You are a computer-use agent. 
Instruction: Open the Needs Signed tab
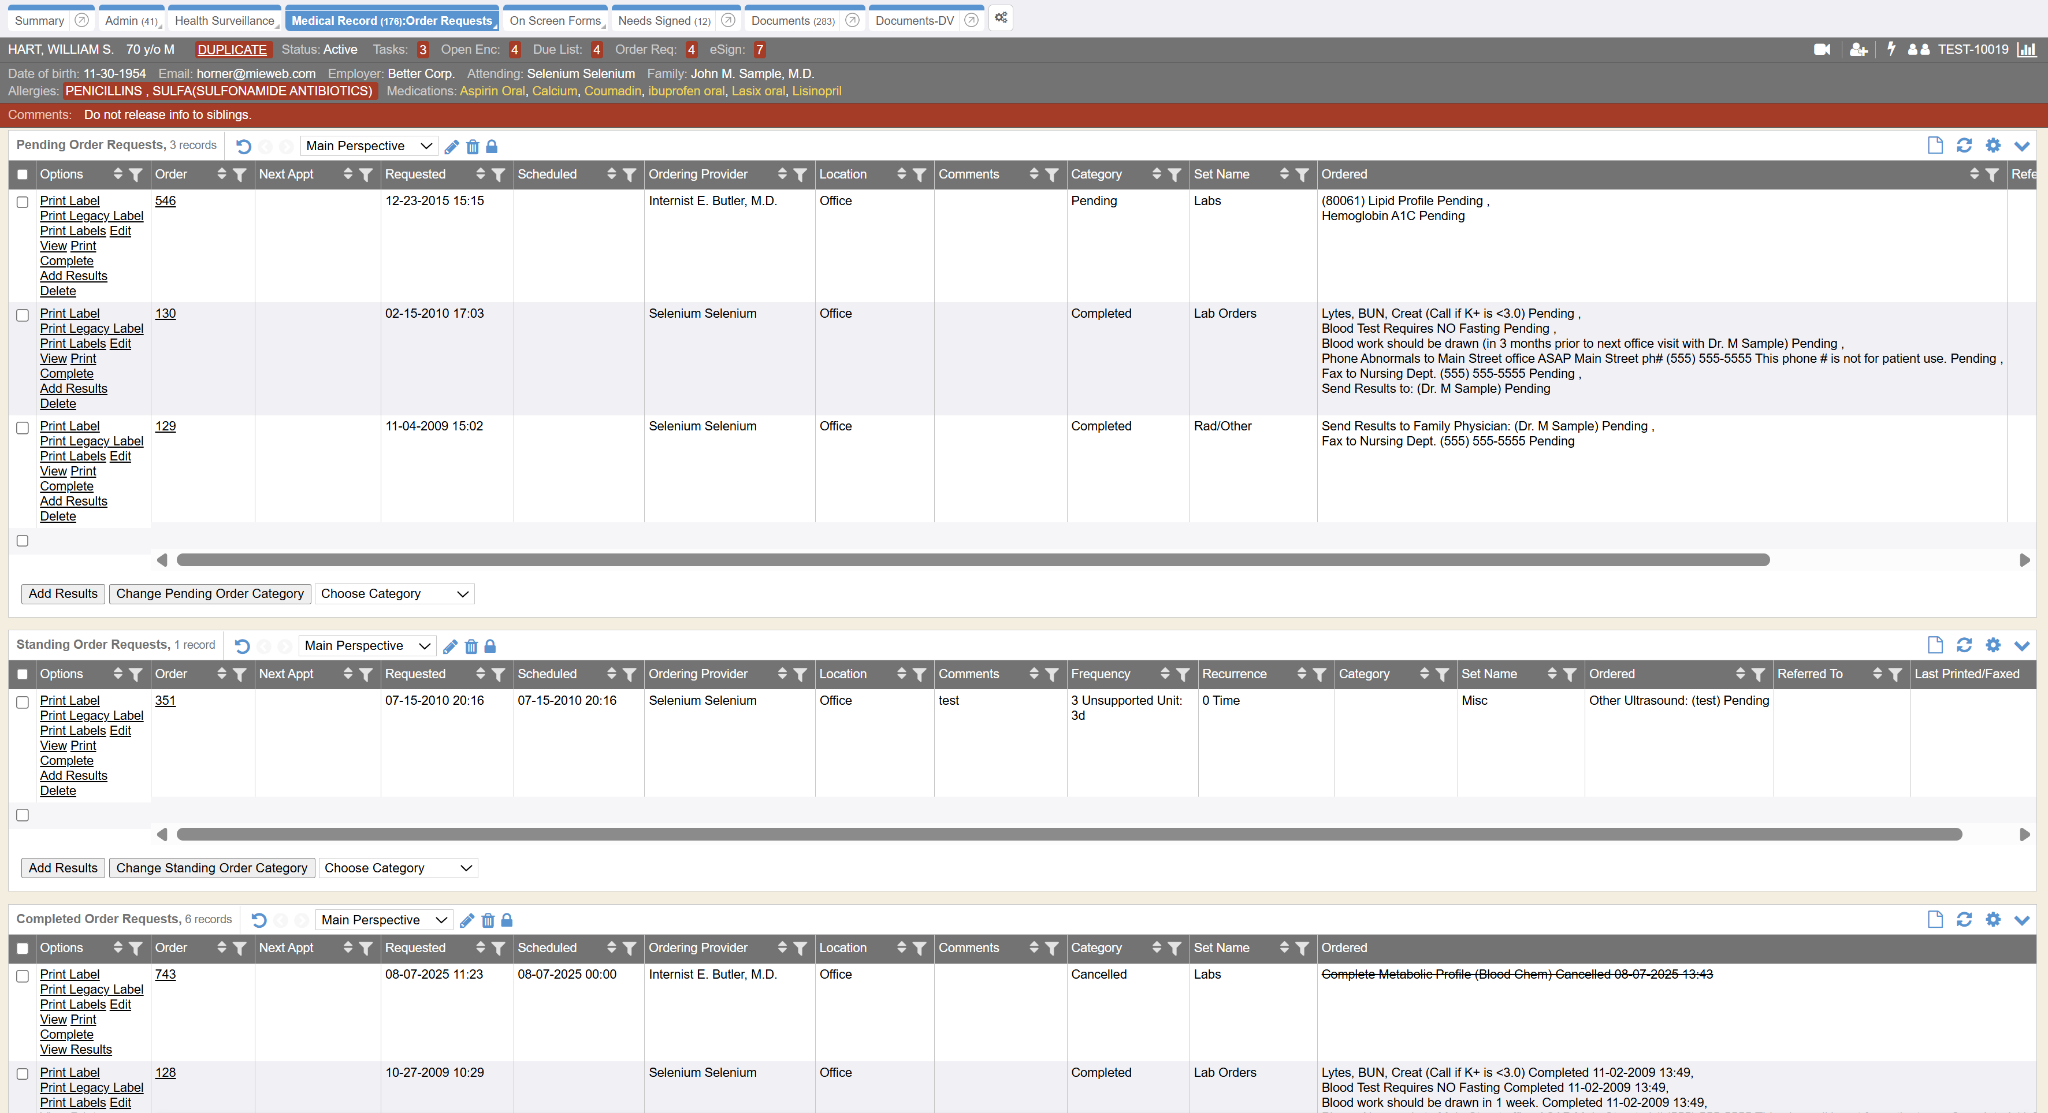[x=664, y=20]
